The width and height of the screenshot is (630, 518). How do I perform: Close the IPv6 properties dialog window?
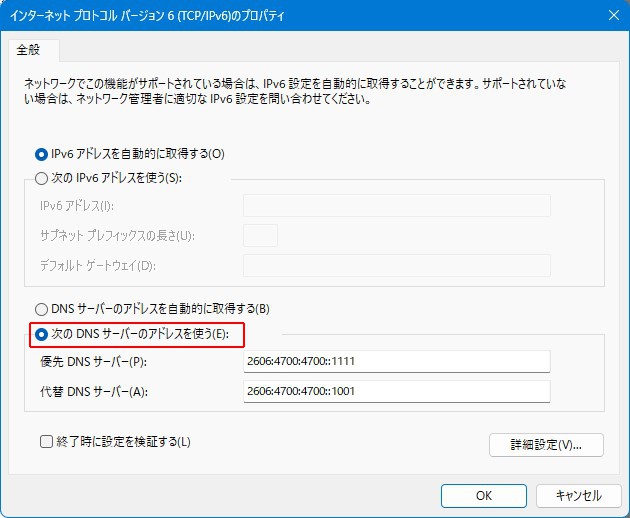tap(612, 15)
